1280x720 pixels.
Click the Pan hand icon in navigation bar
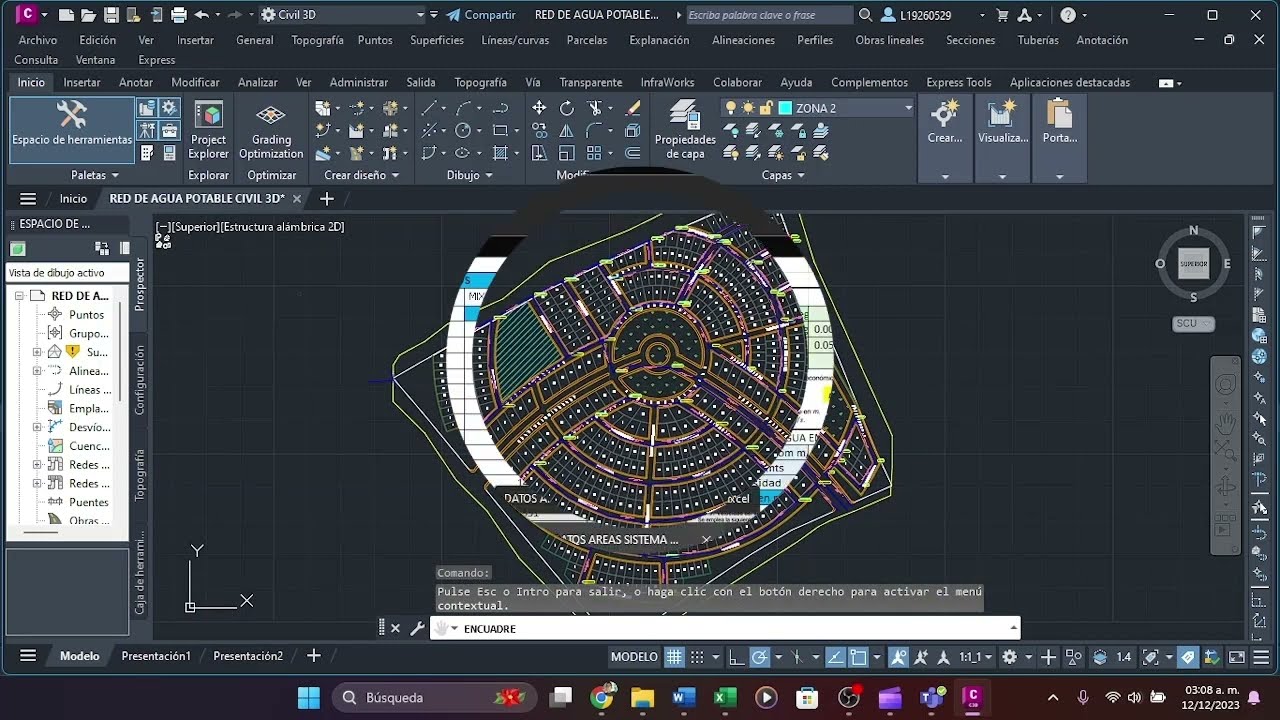[x=1226, y=422]
